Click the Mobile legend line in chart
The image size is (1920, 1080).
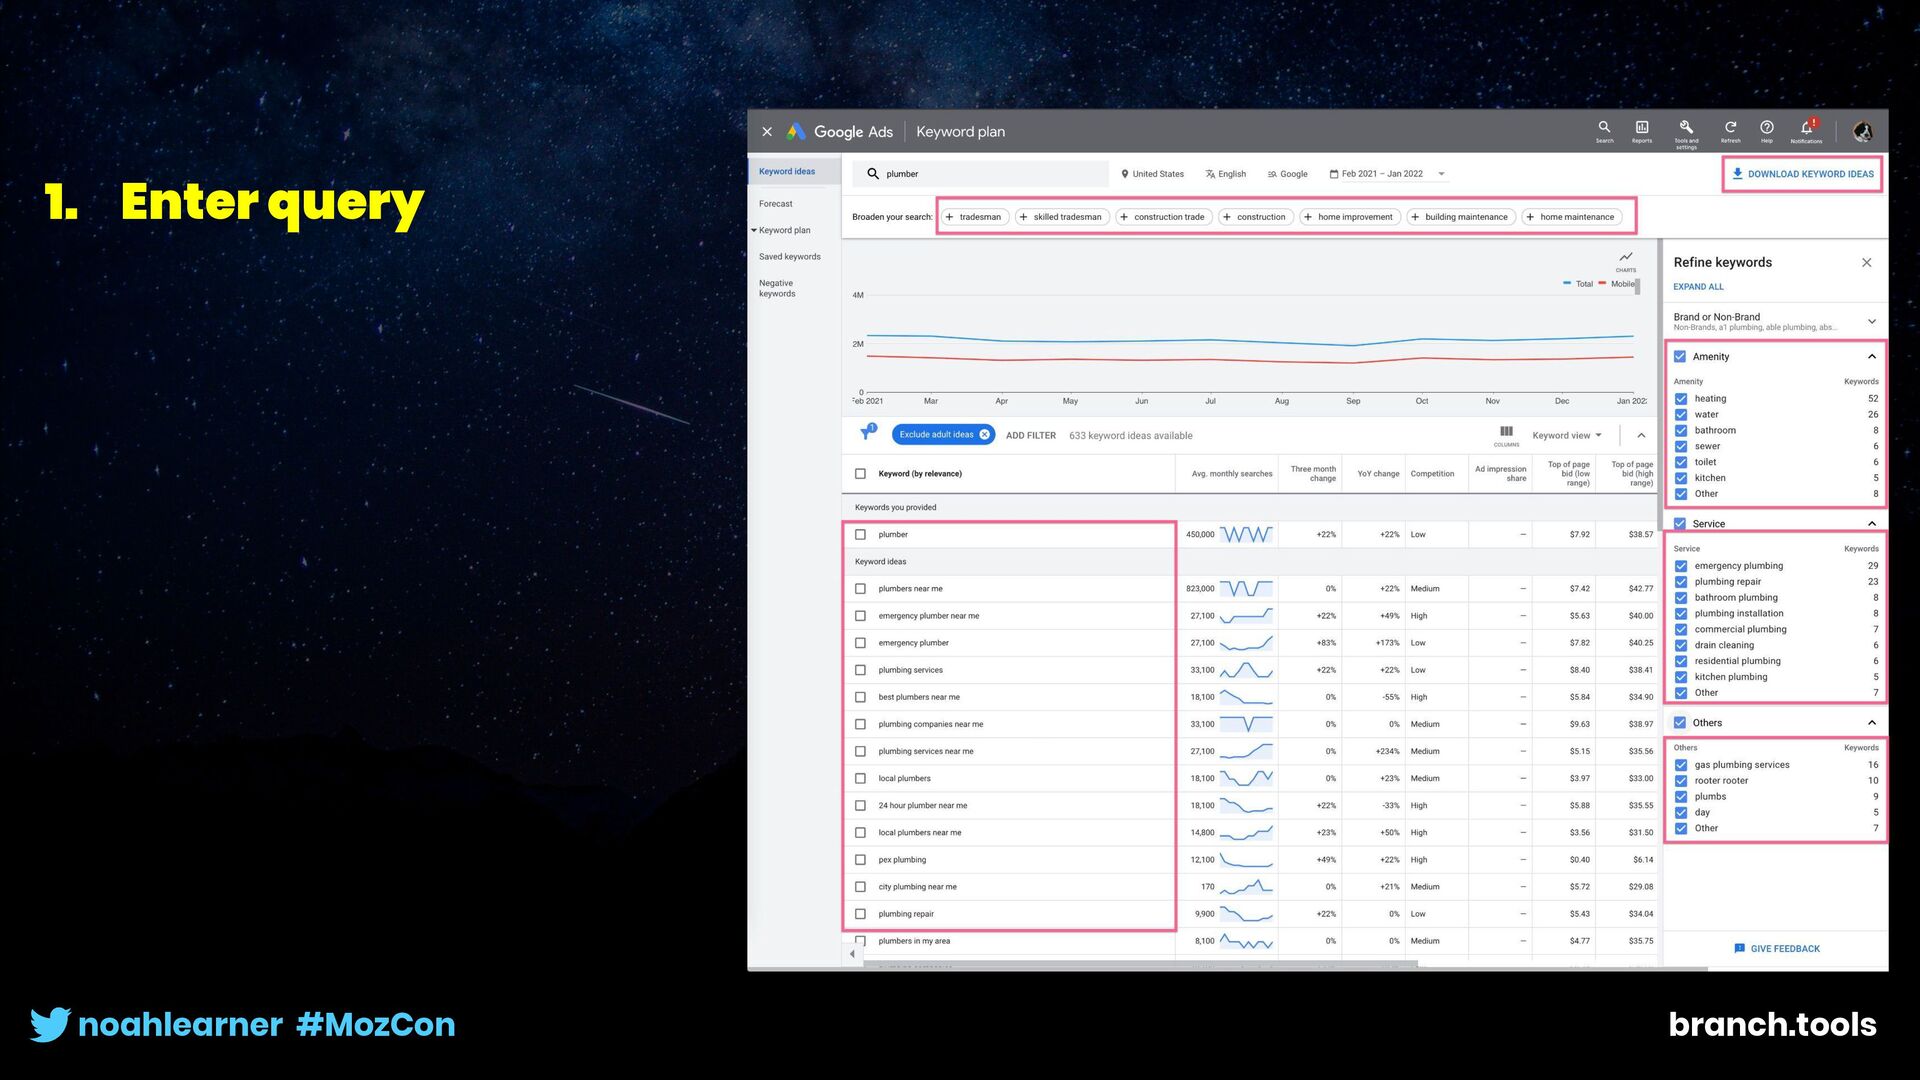click(x=1616, y=284)
